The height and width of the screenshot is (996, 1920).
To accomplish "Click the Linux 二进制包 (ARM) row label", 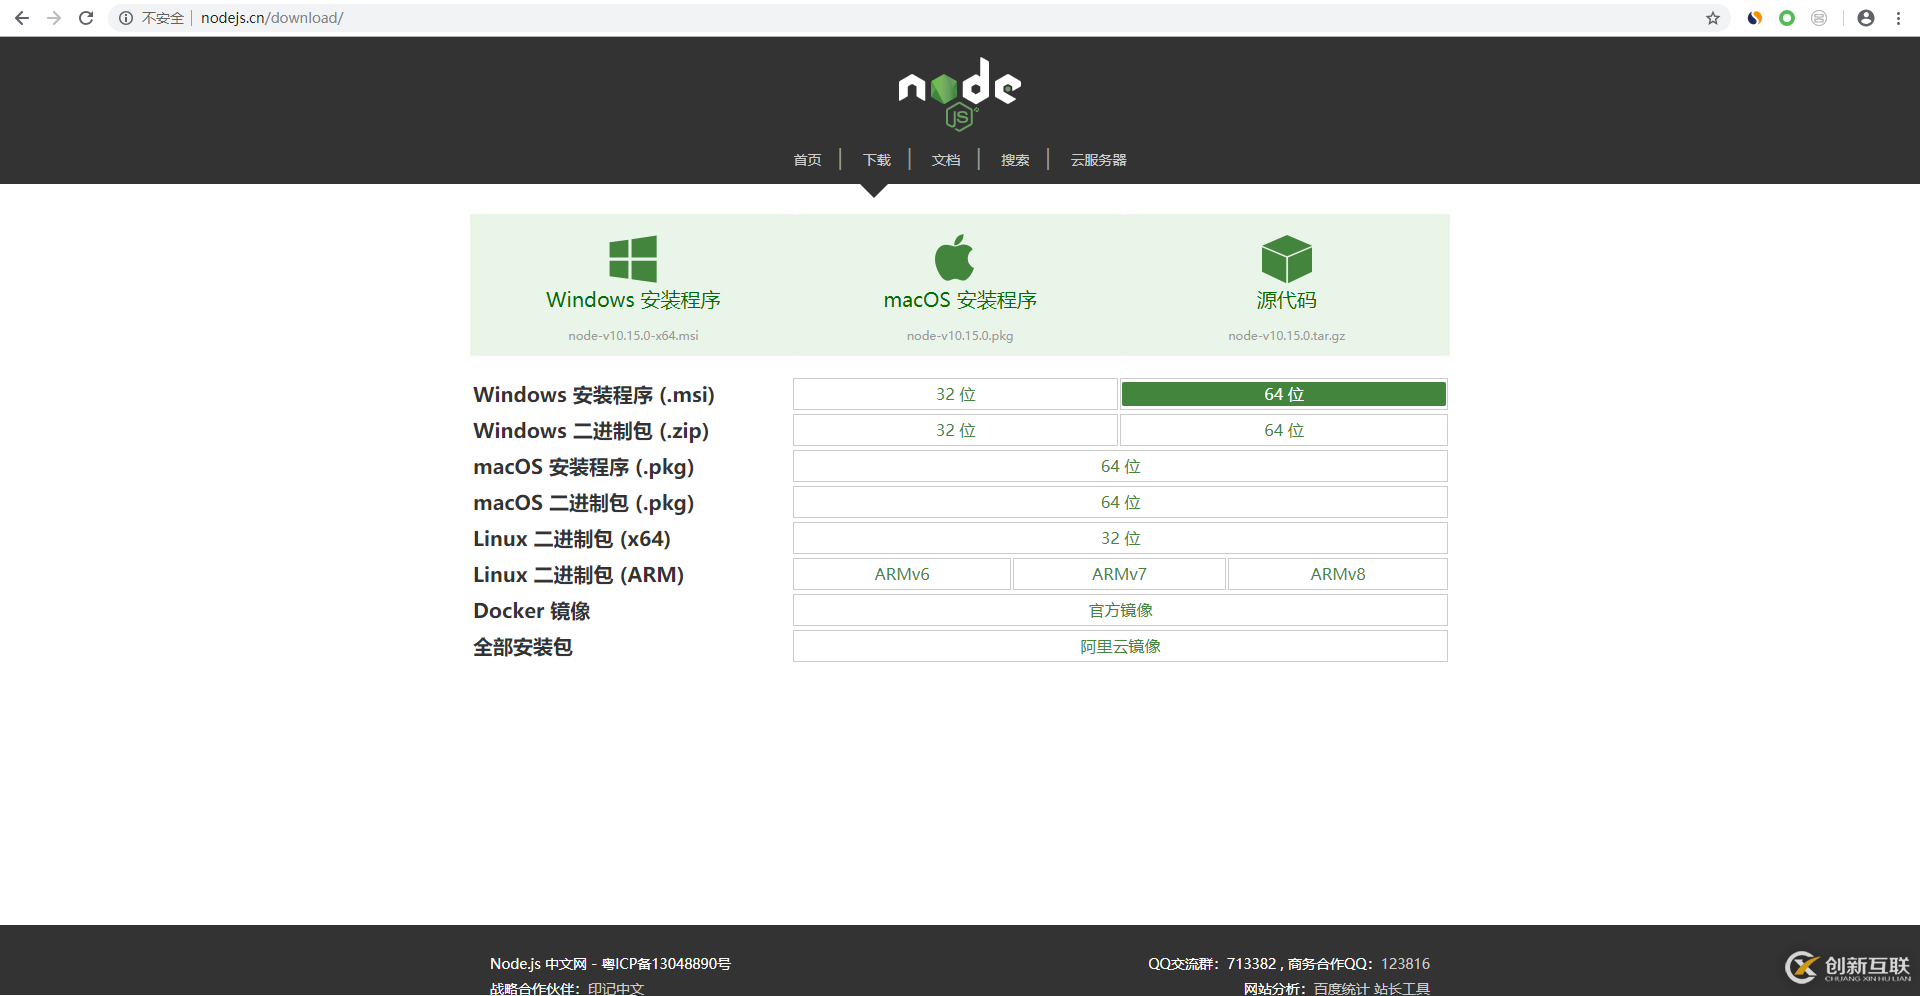I will [x=579, y=575].
